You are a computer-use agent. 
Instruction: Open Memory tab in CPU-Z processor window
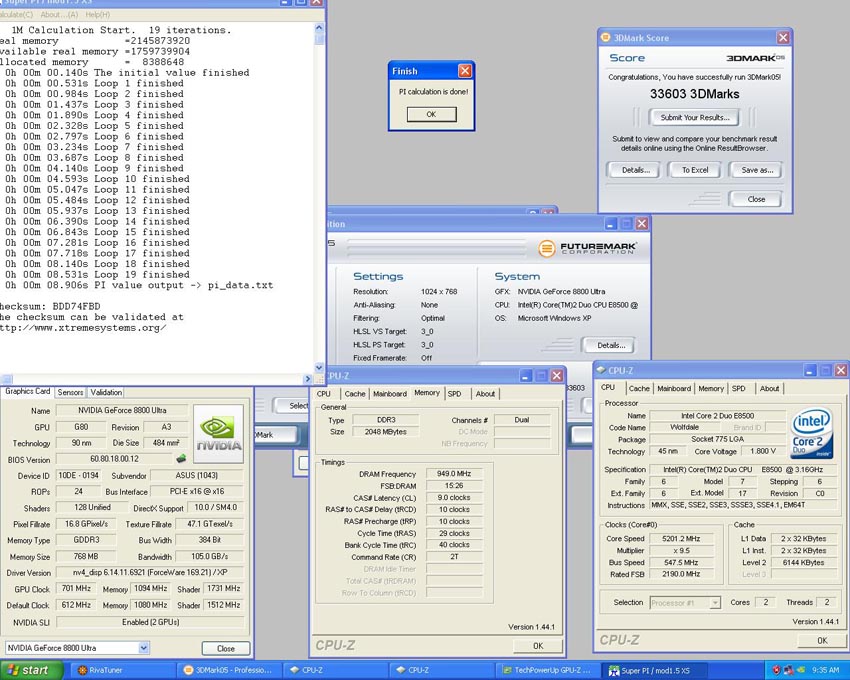pyautogui.click(x=711, y=388)
